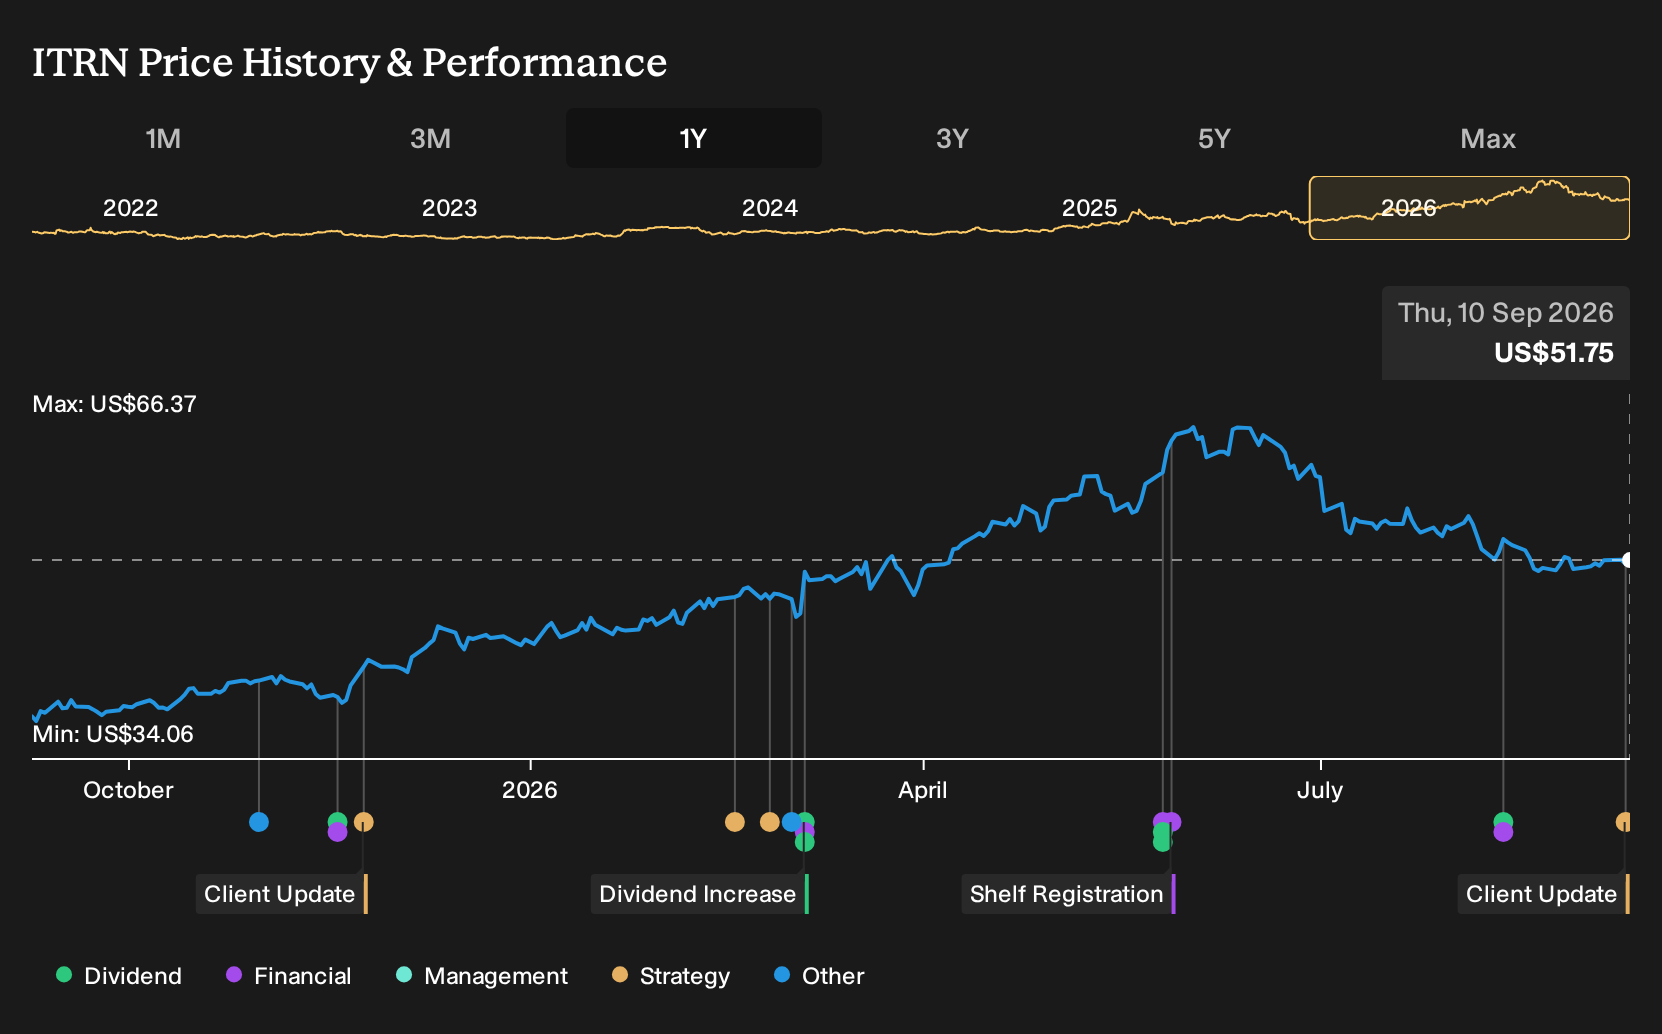Screen dimensions: 1662x1034
Task: Switch to the 5Y time range
Action: [1214, 138]
